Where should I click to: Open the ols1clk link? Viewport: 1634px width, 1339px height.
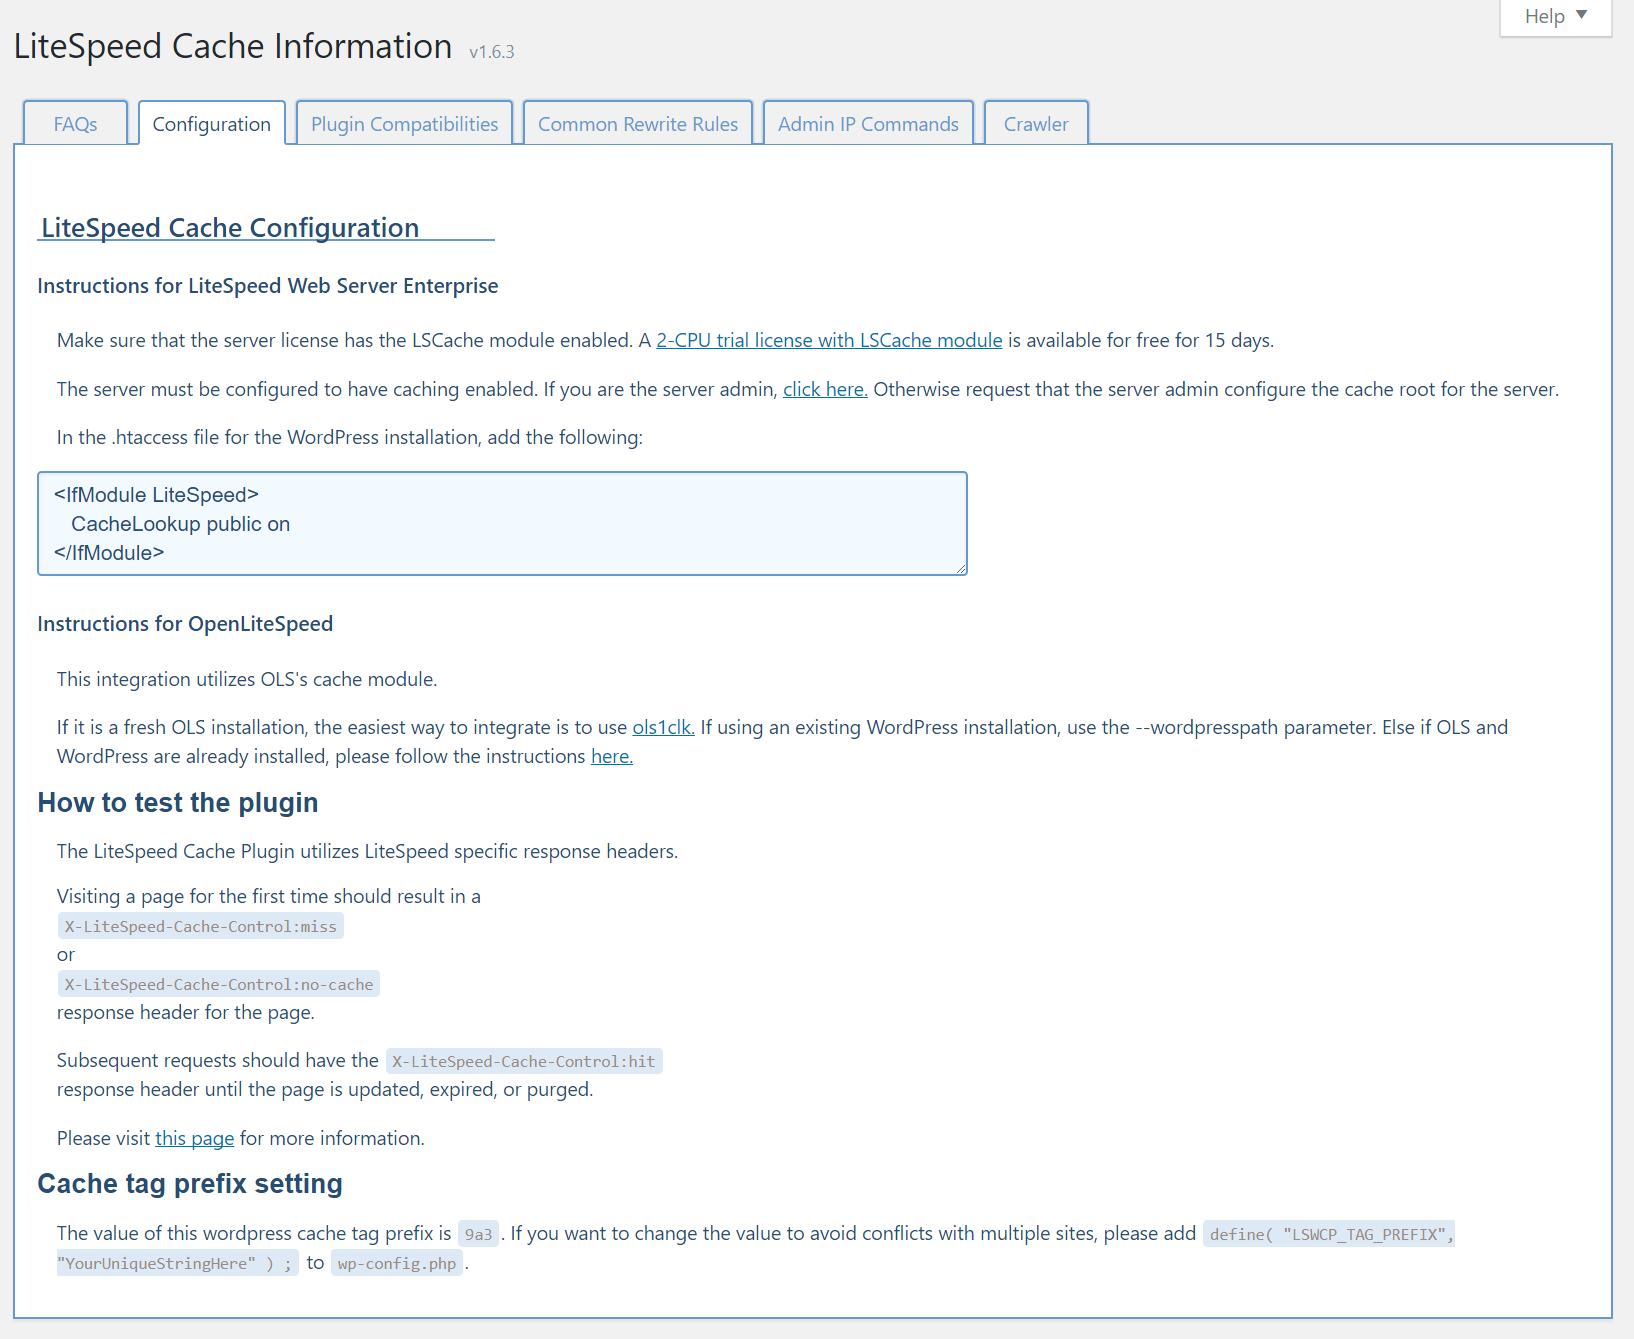[663, 727]
